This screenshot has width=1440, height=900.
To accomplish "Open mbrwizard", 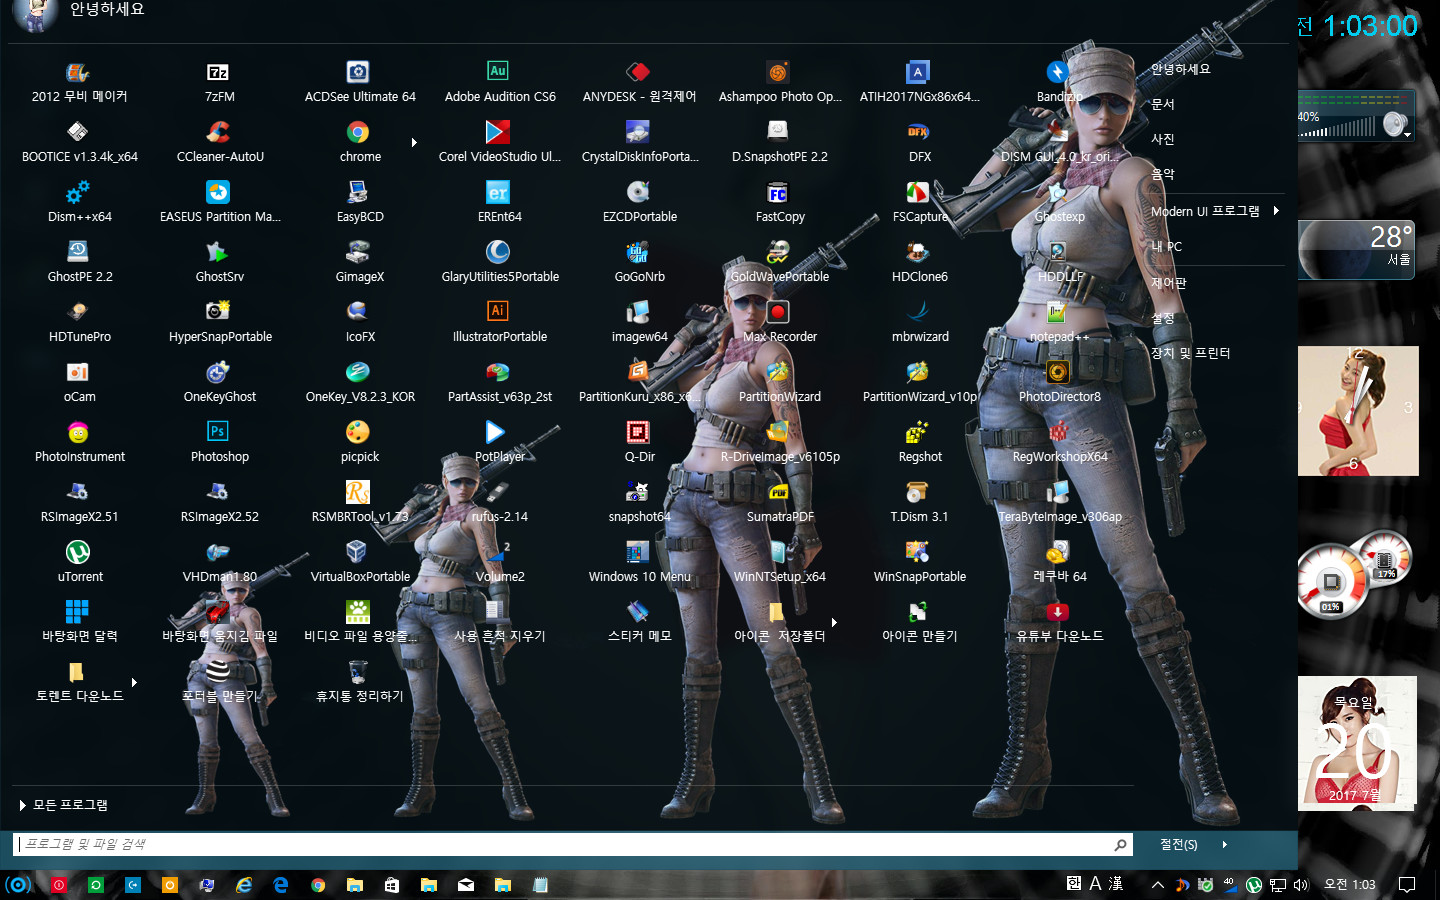I will click(919, 322).
